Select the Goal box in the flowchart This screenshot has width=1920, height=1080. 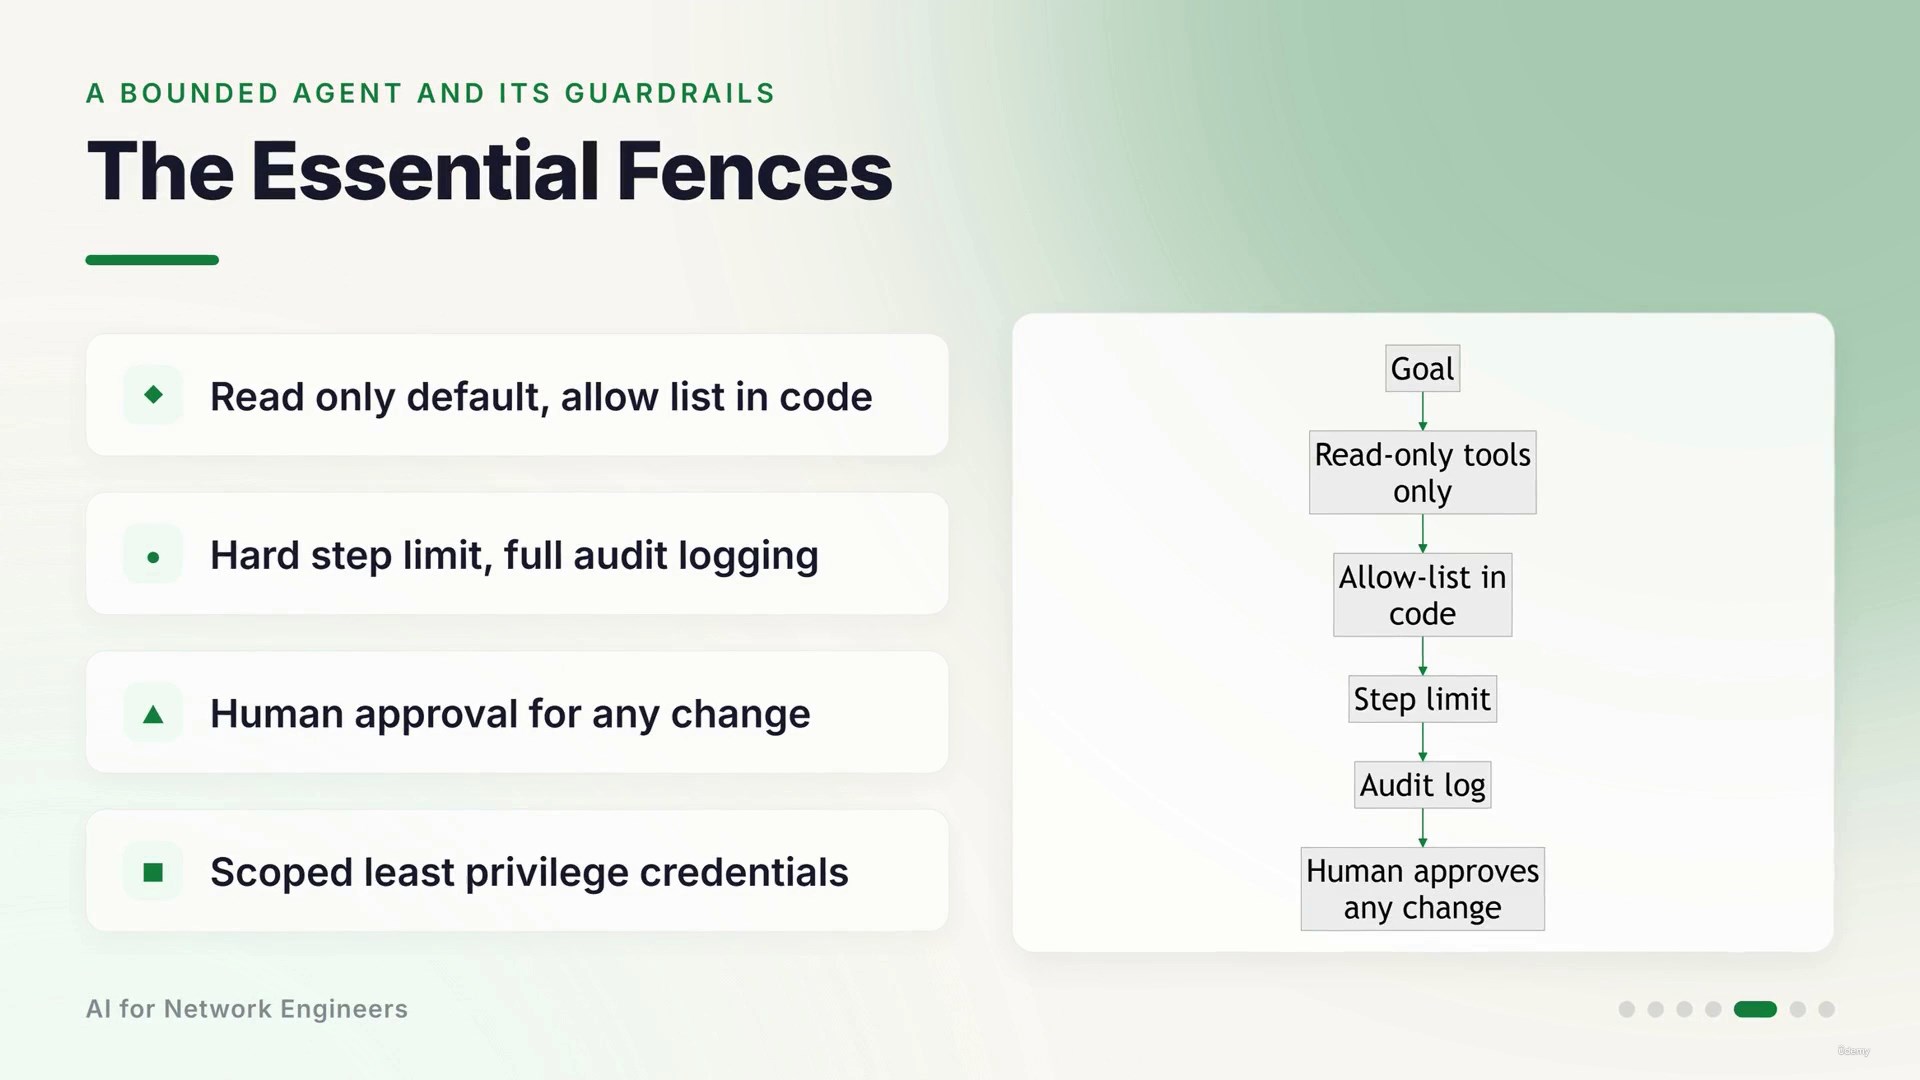[1422, 369]
